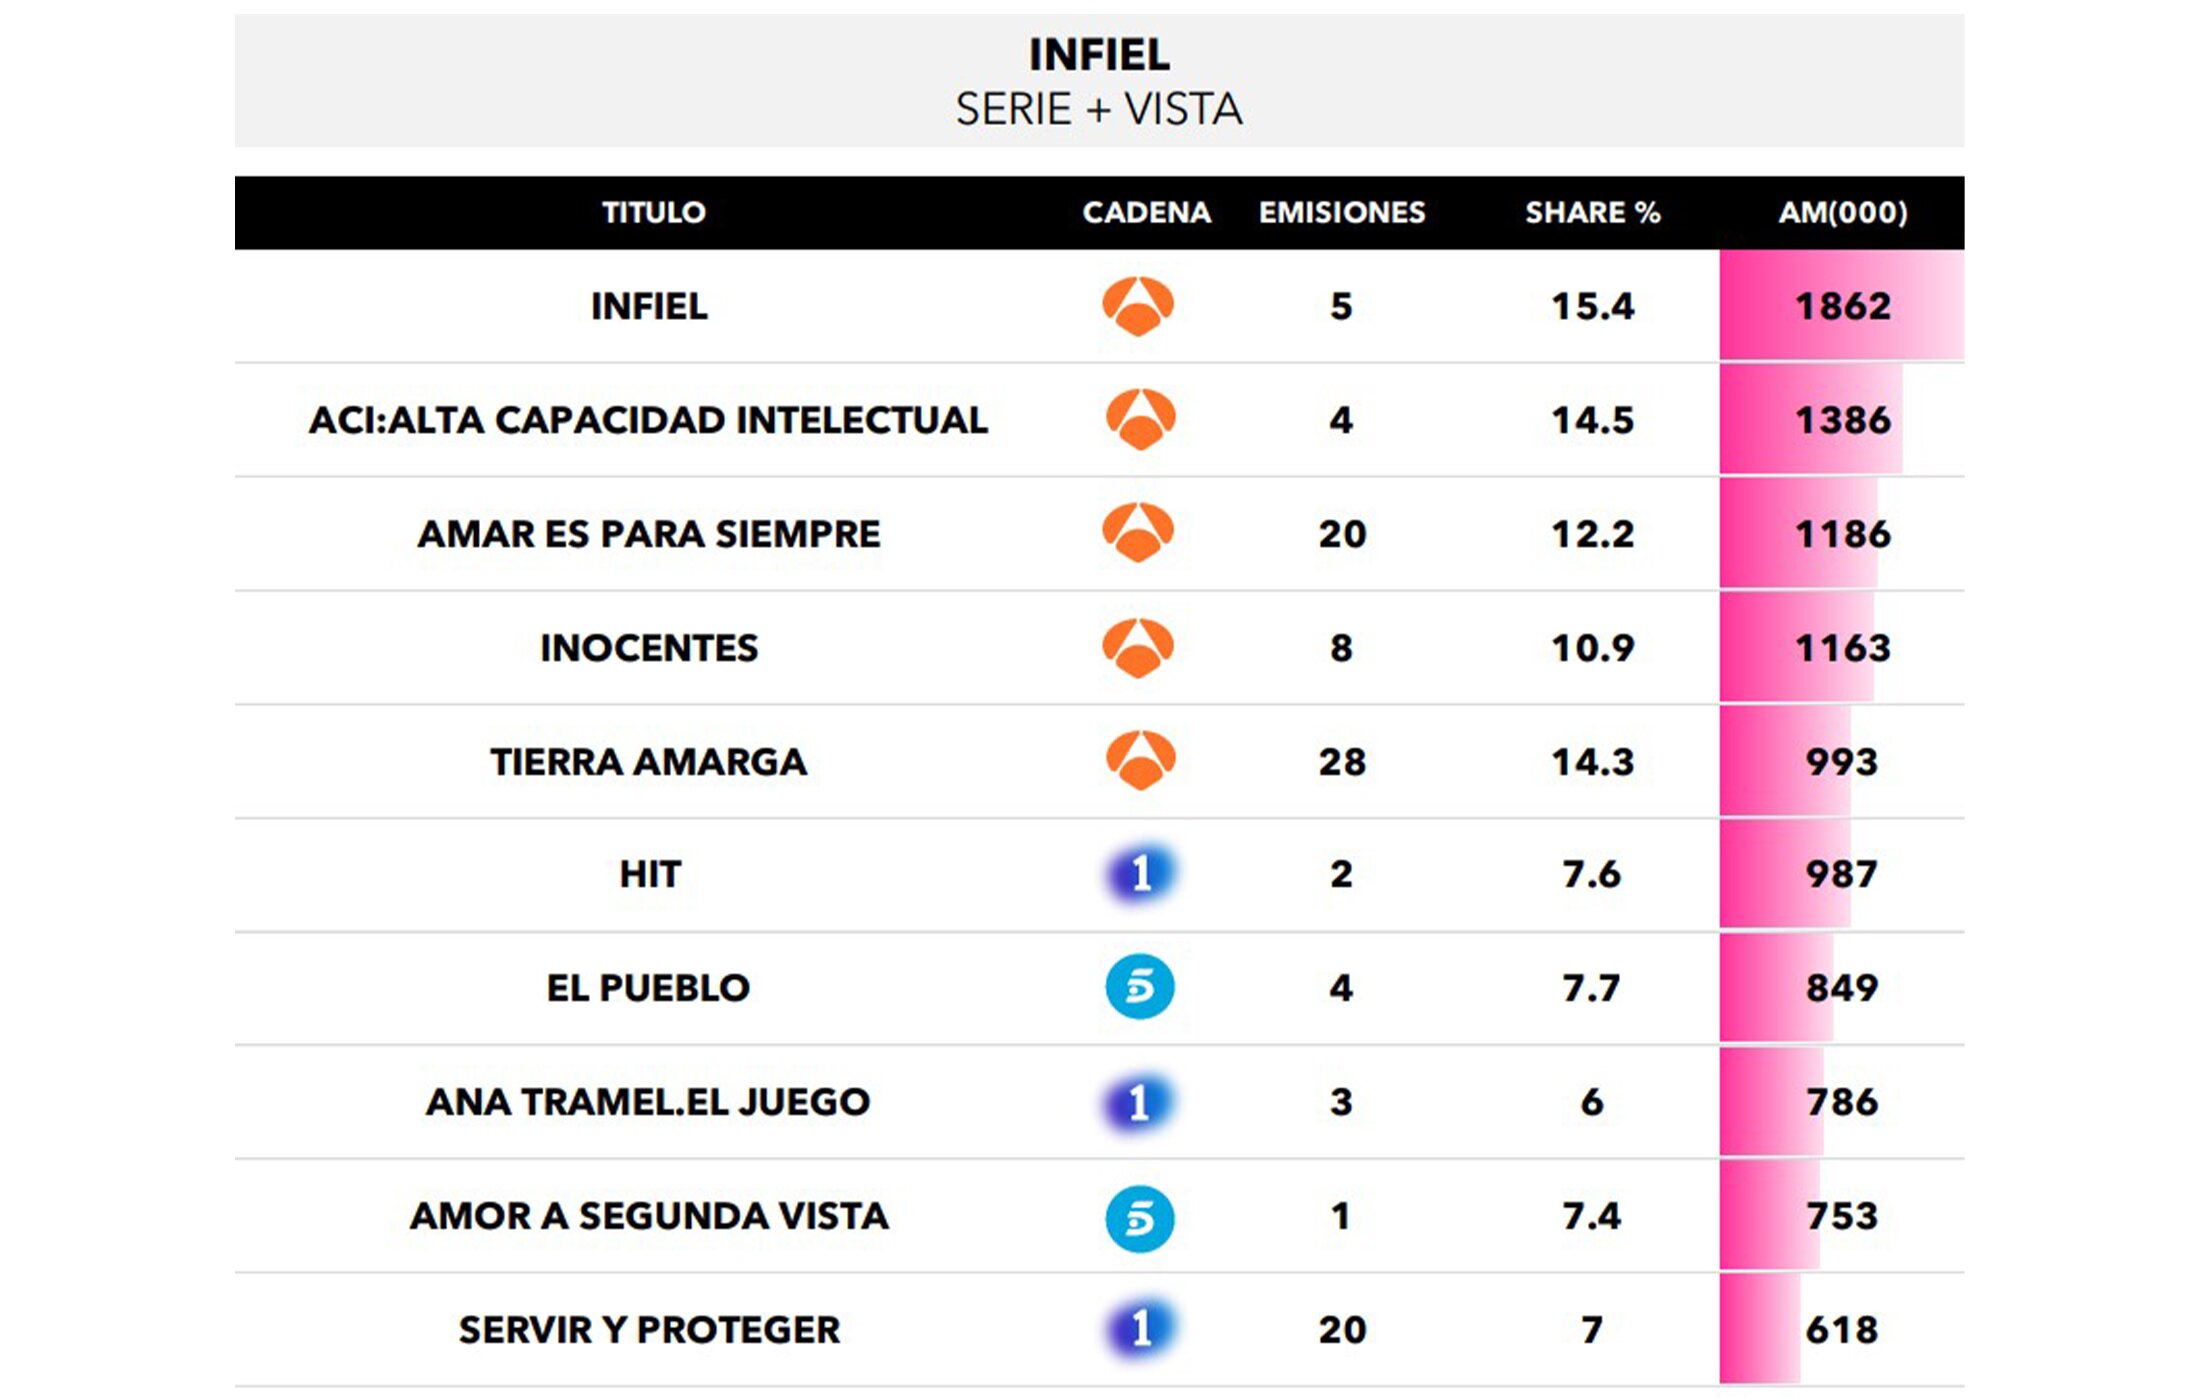Screen dimensions: 2200x1400
Task: Click the Antena 3 logo beside TIERRA AMARGA
Action: 1140,761
